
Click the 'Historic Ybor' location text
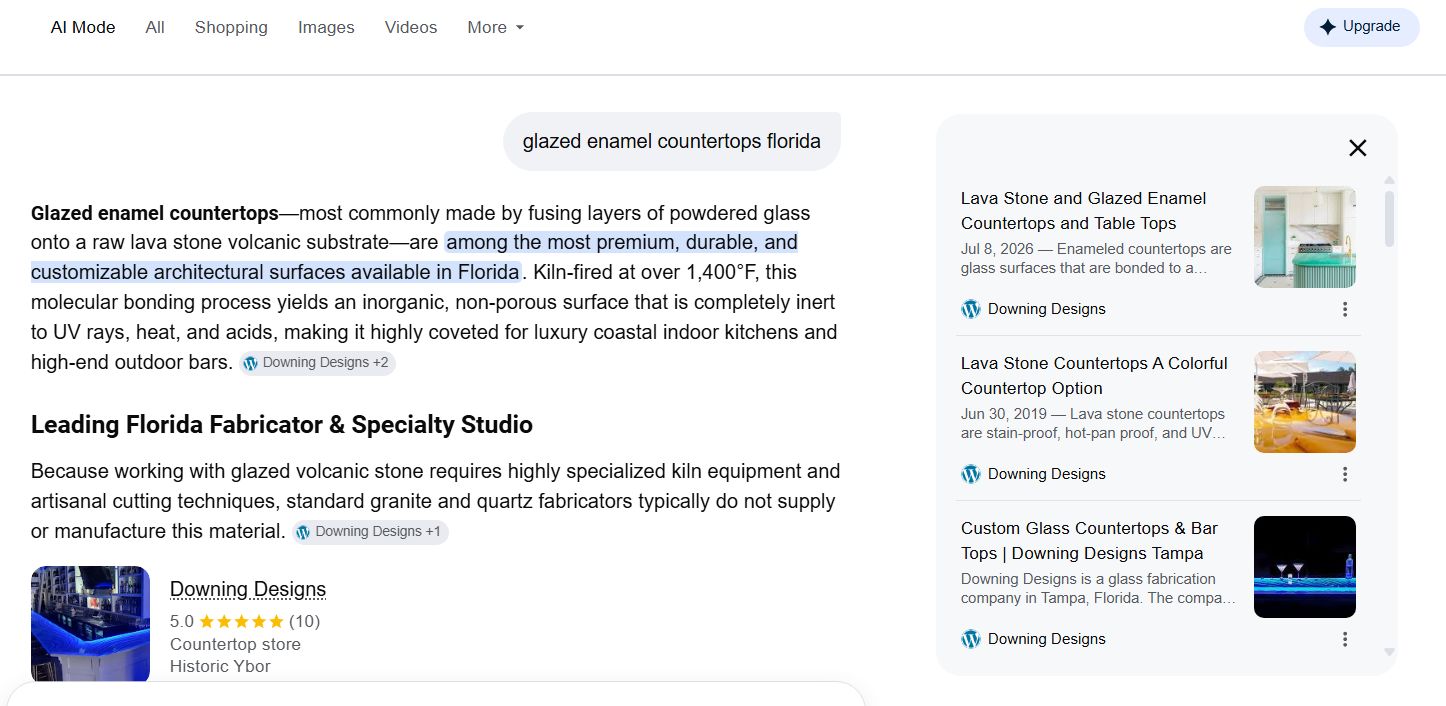220,666
